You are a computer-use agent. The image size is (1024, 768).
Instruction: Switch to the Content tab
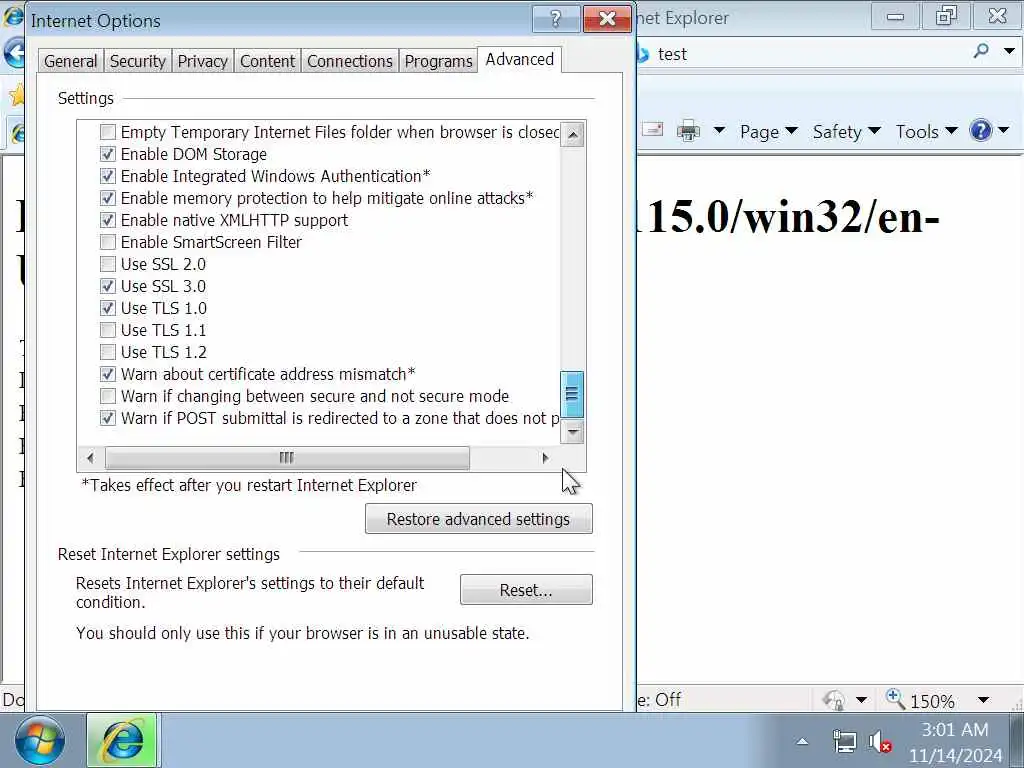(267, 61)
